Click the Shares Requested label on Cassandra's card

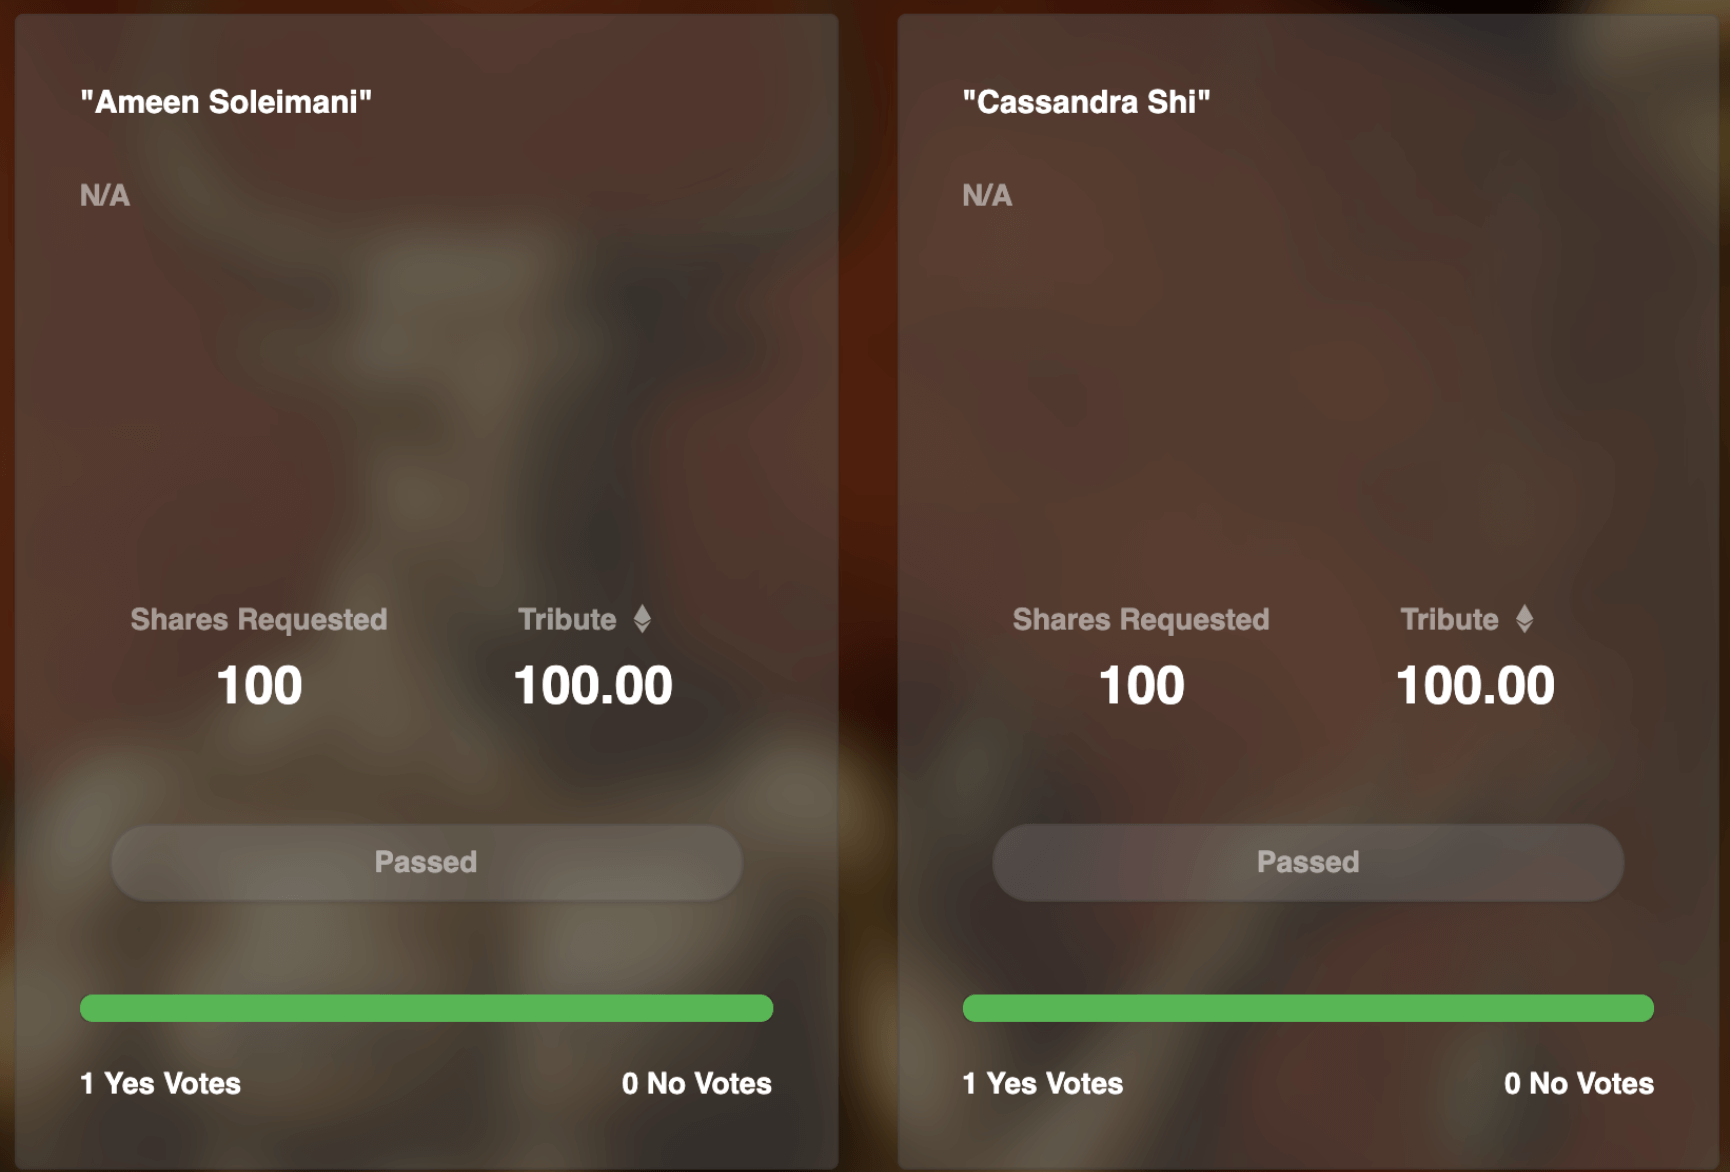pyautogui.click(x=1141, y=620)
